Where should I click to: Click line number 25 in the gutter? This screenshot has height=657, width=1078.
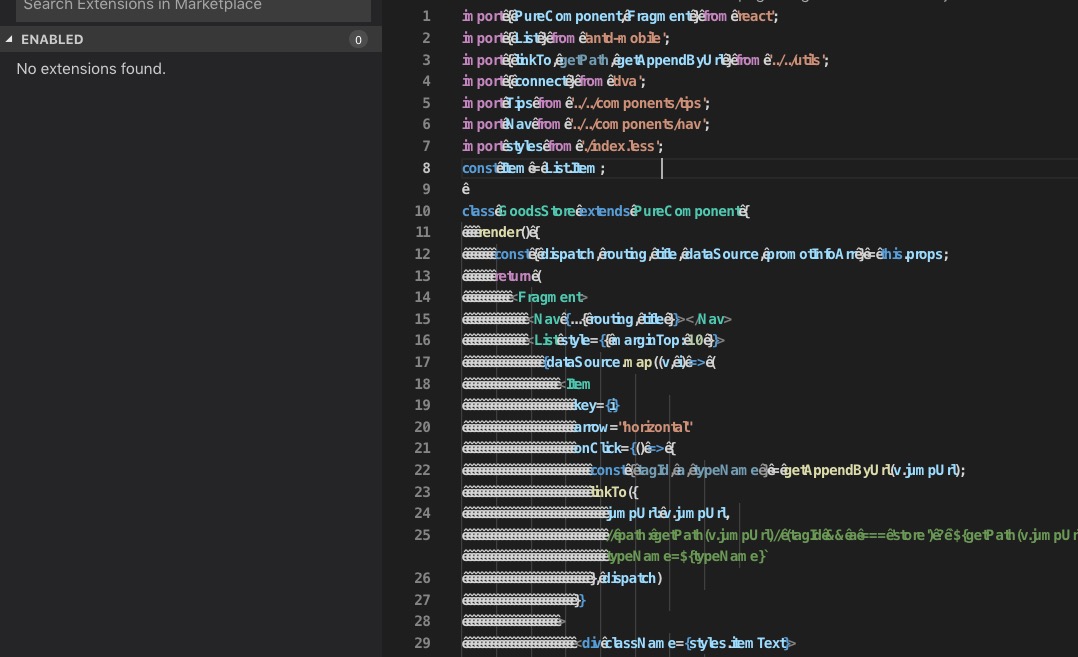pos(422,535)
